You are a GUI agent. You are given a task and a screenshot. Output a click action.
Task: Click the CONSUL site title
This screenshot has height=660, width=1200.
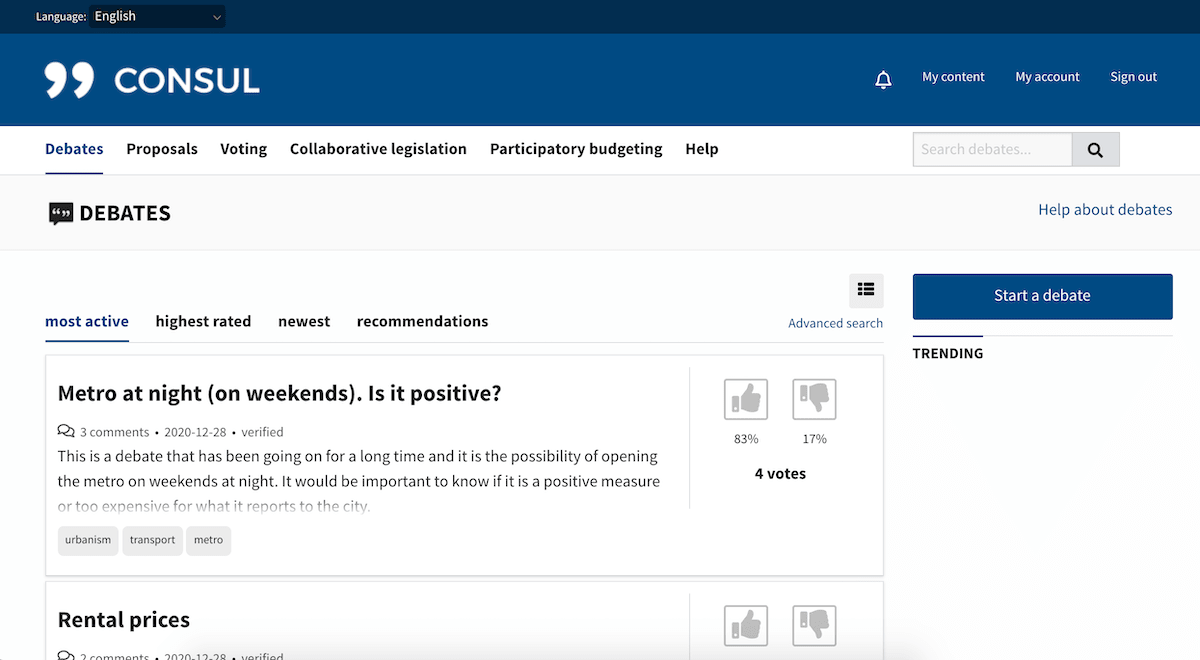pyautogui.click(x=187, y=80)
